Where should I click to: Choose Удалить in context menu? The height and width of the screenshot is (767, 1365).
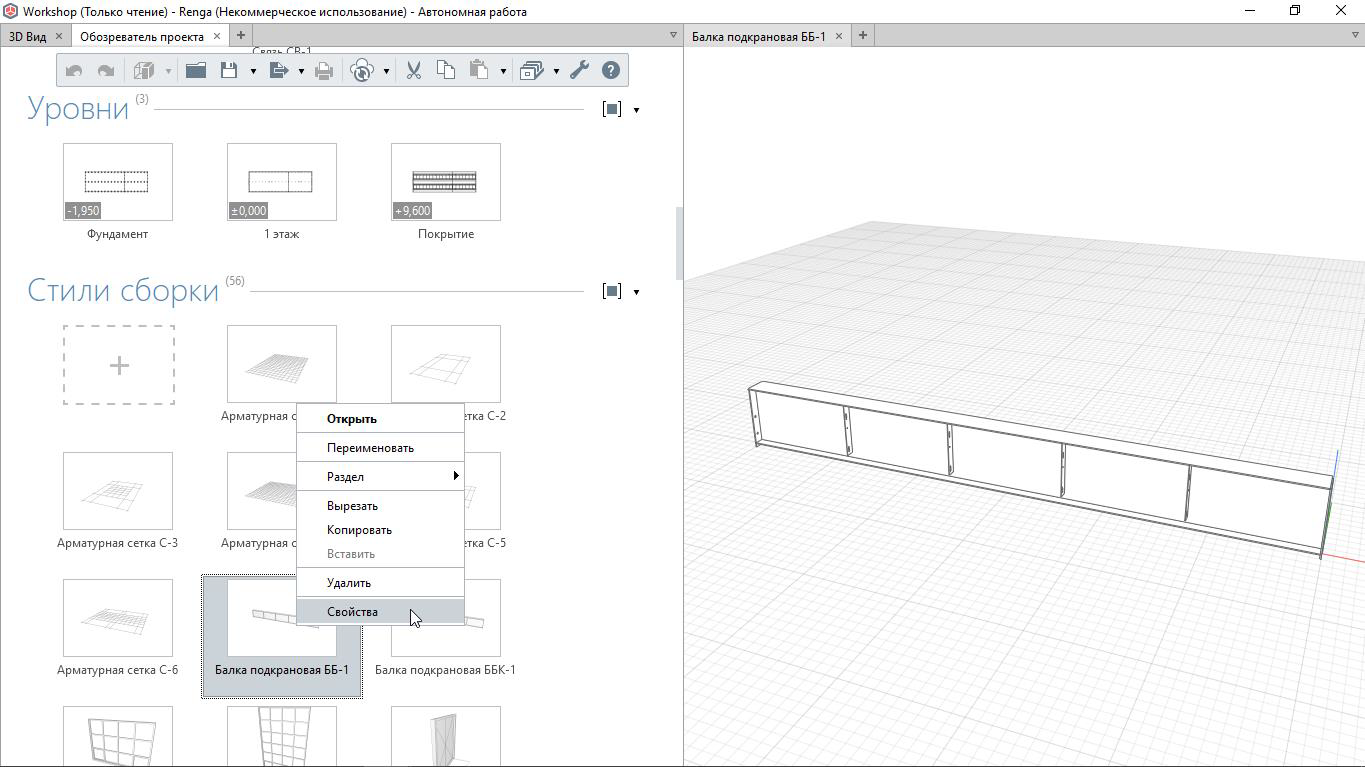(x=380, y=583)
